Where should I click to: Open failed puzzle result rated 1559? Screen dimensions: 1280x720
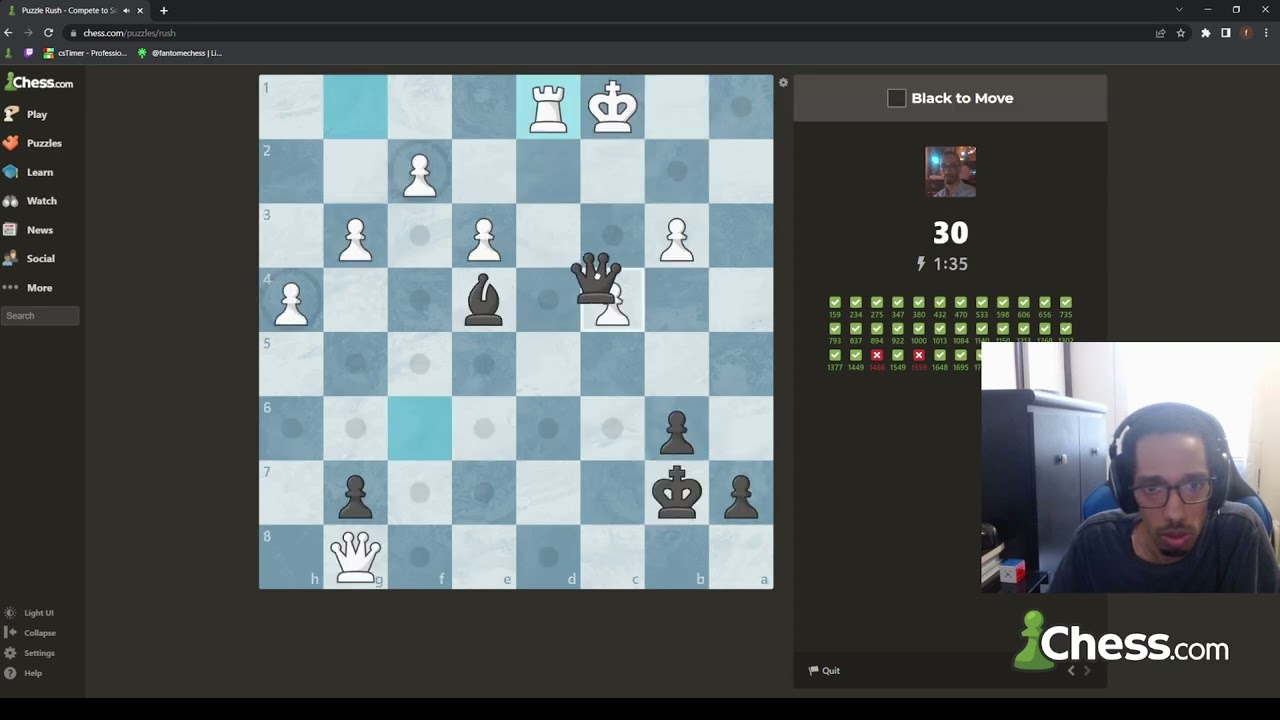(x=919, y=360)
